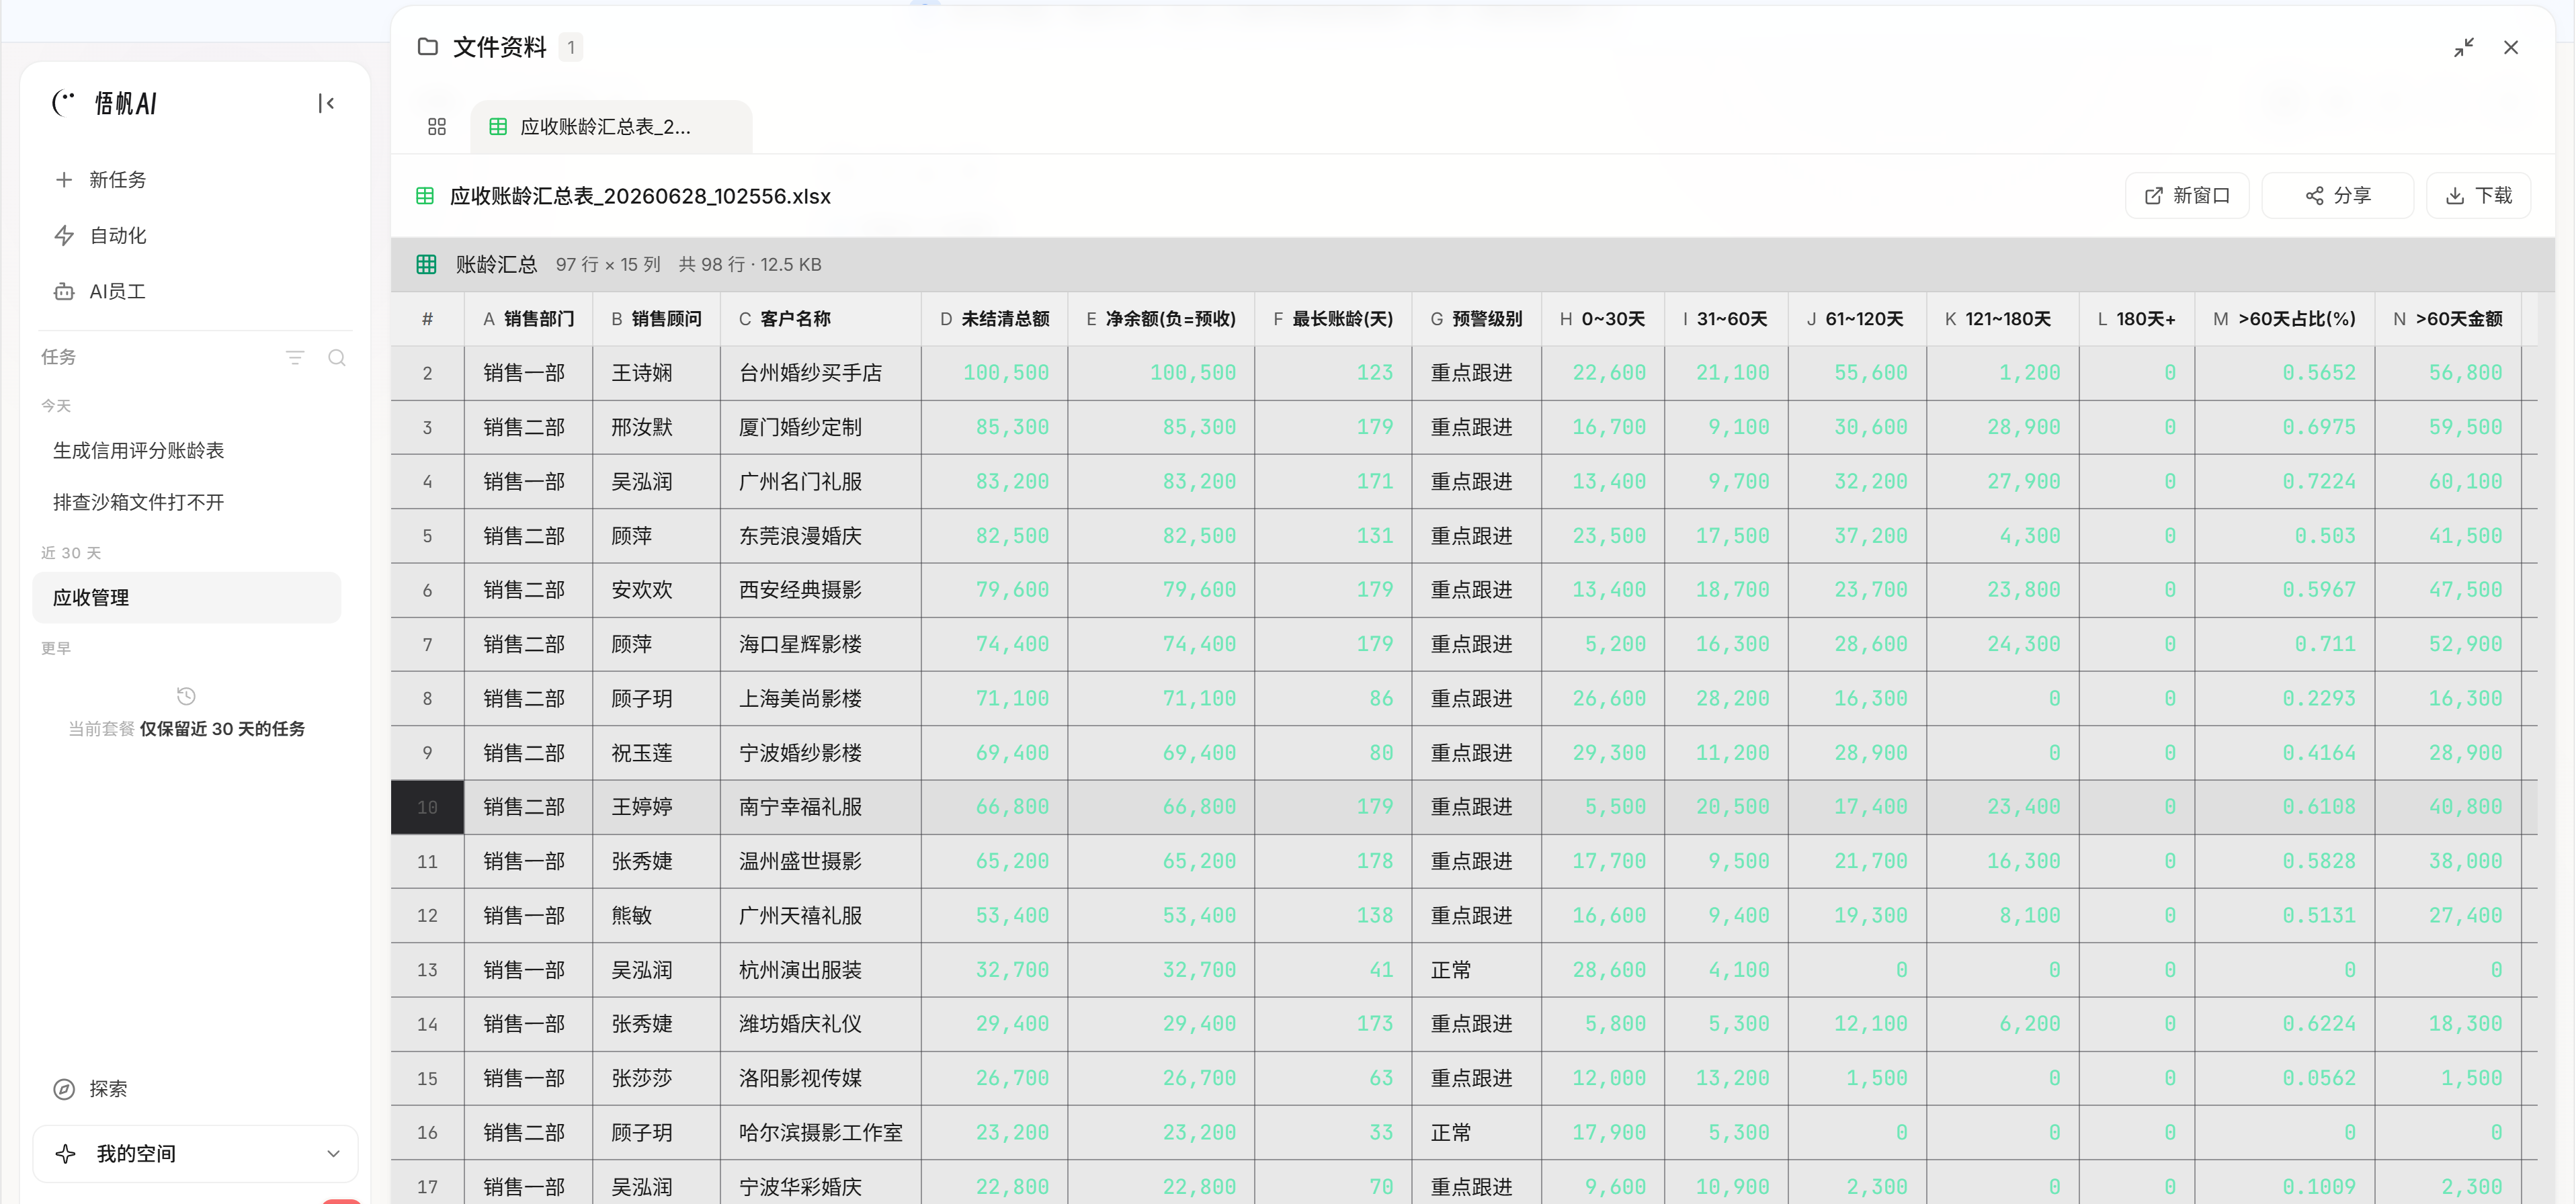Screen dimensions: 2576x1204
Task: Click the 我的空间 sparkle icon
Action: point(66,1153)
